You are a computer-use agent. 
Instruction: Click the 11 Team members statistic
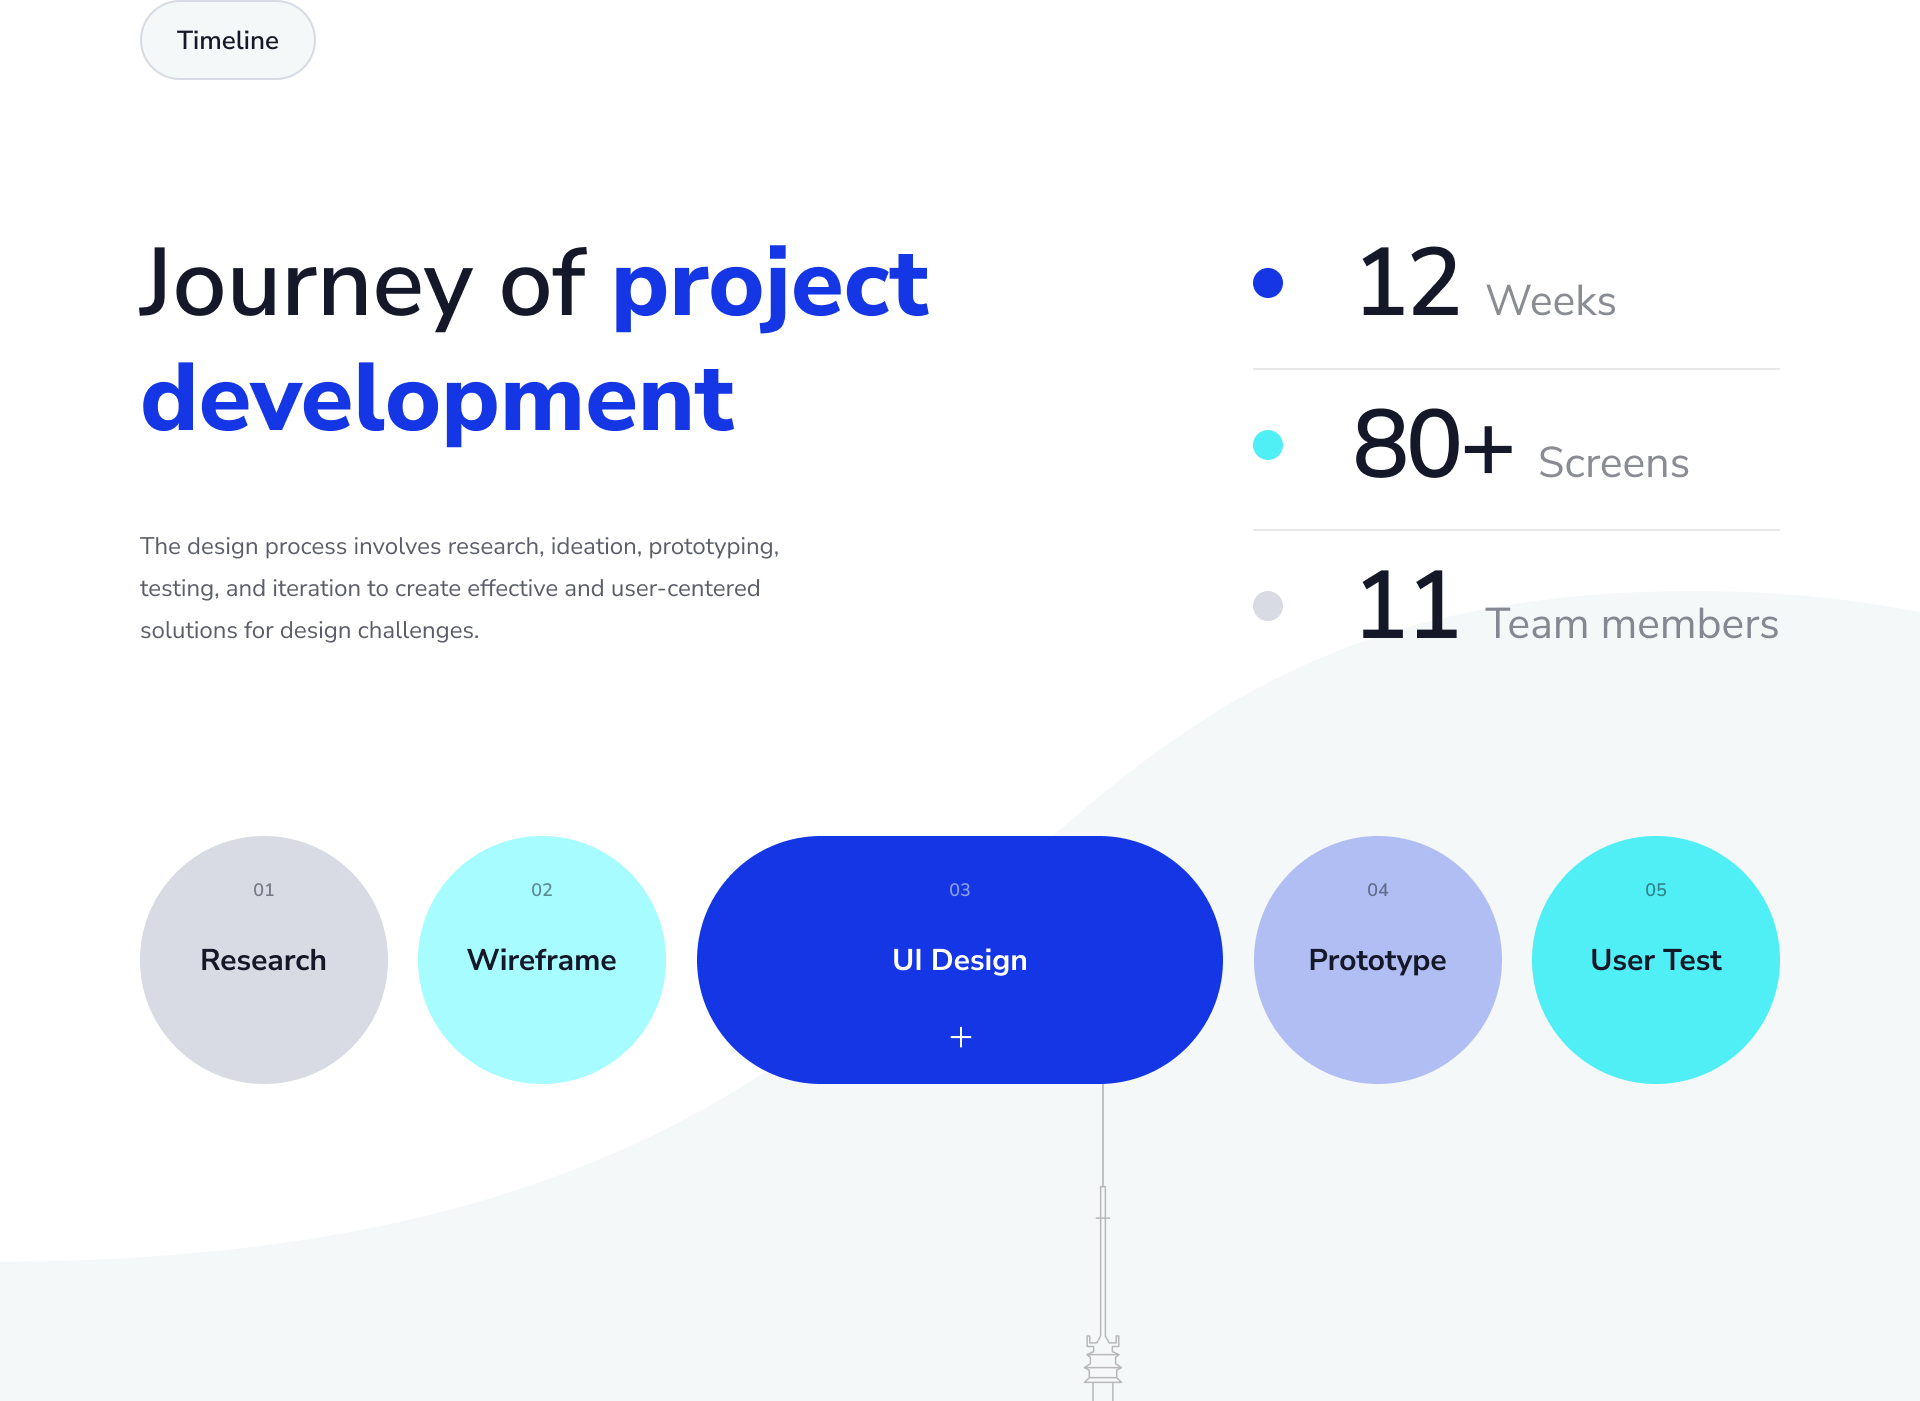(1408, 606)
